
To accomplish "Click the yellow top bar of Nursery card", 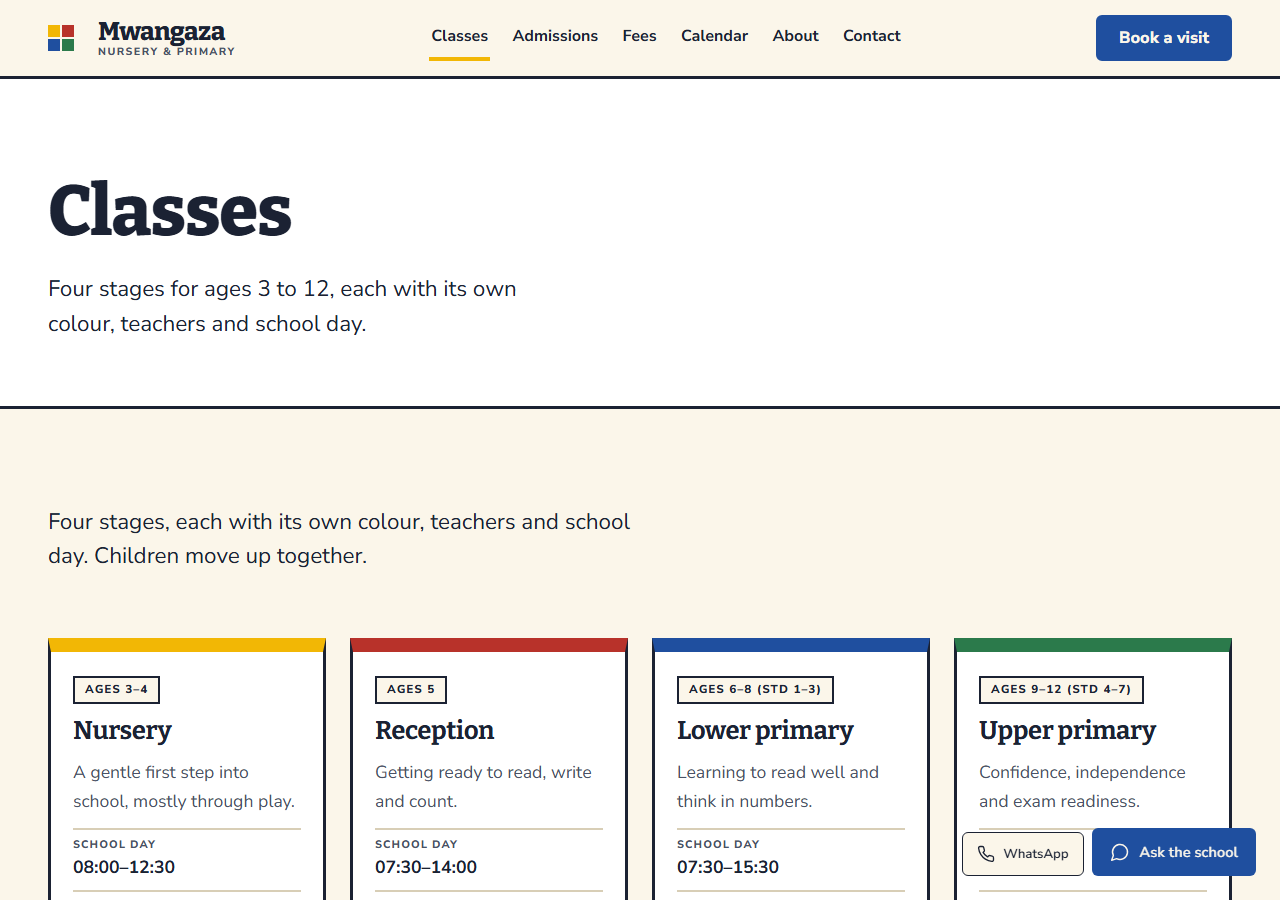I will pyautogui.click(x=187, y=645).
